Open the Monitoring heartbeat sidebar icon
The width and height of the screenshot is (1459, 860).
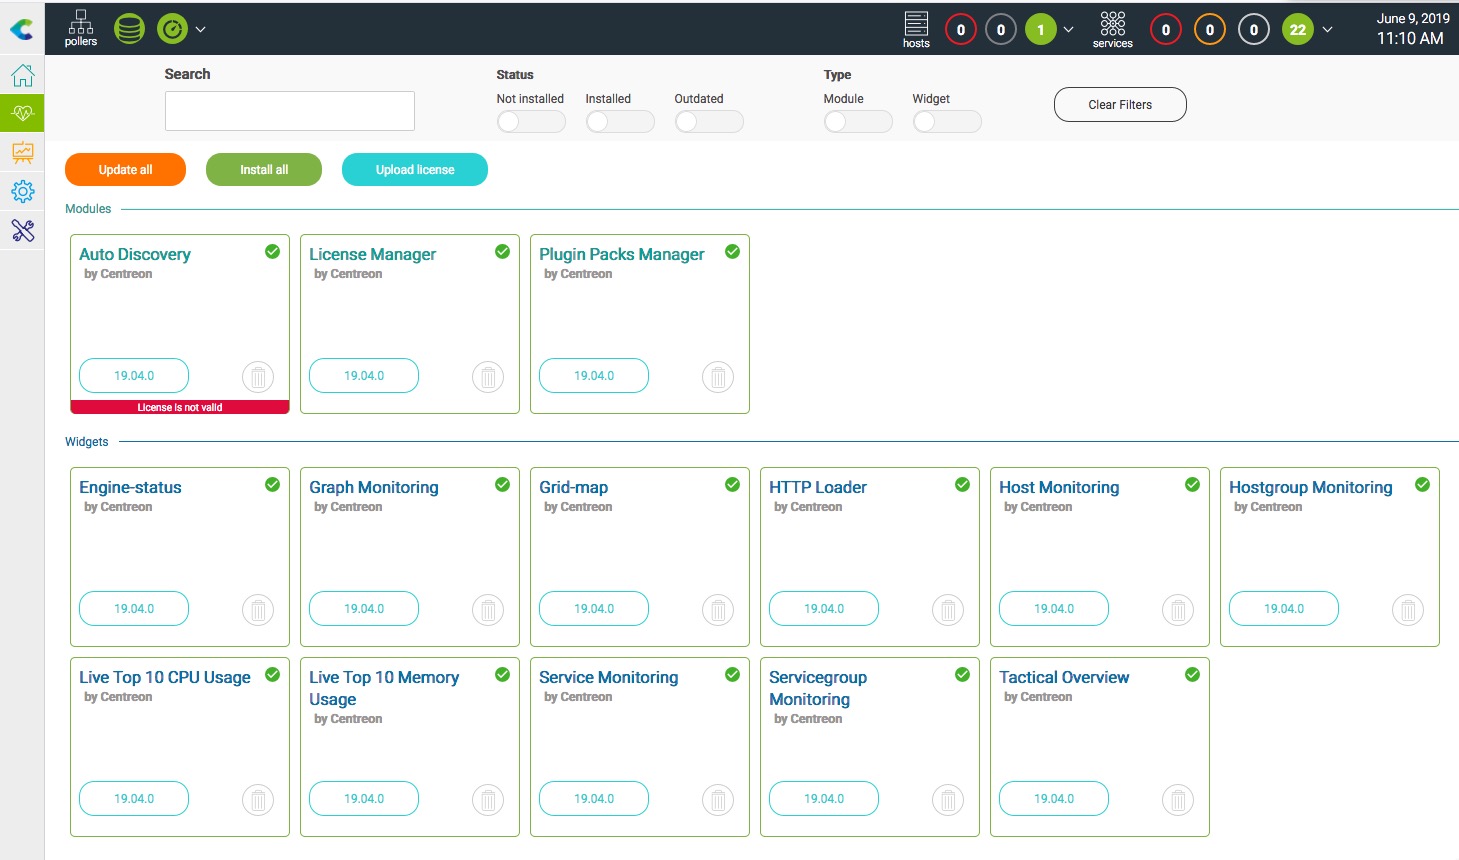click(22, 114)
